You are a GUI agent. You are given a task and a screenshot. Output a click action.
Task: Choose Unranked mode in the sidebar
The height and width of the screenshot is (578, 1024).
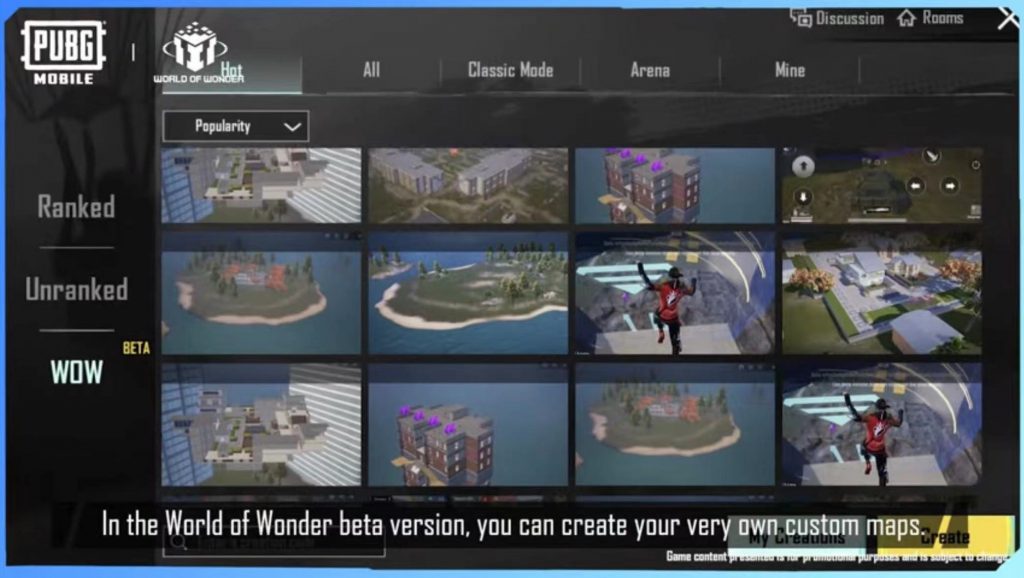[76, 289]
